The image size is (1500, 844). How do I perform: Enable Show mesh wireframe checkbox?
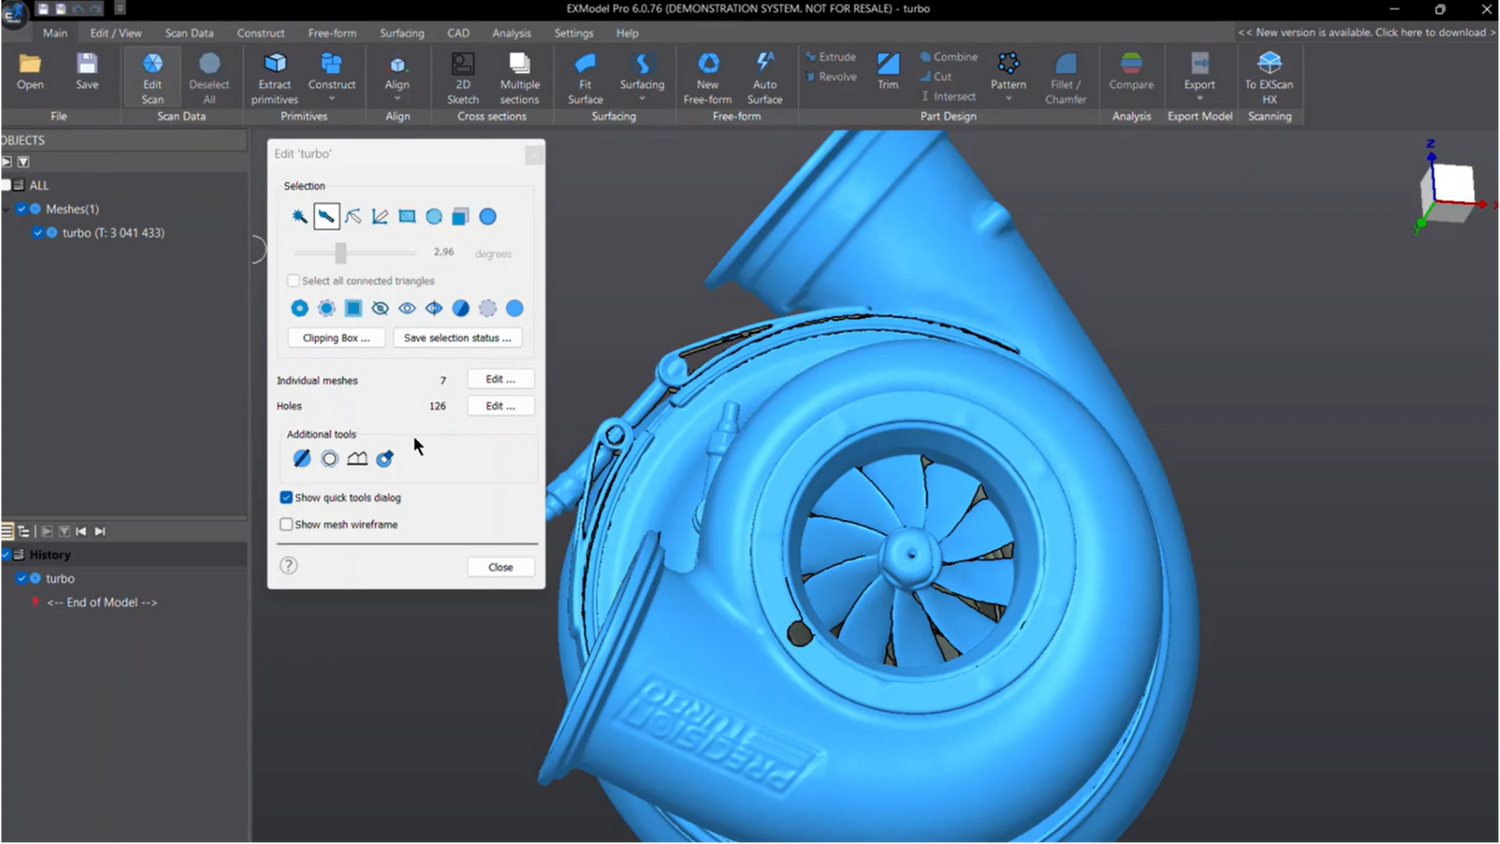tap(287, 524)
